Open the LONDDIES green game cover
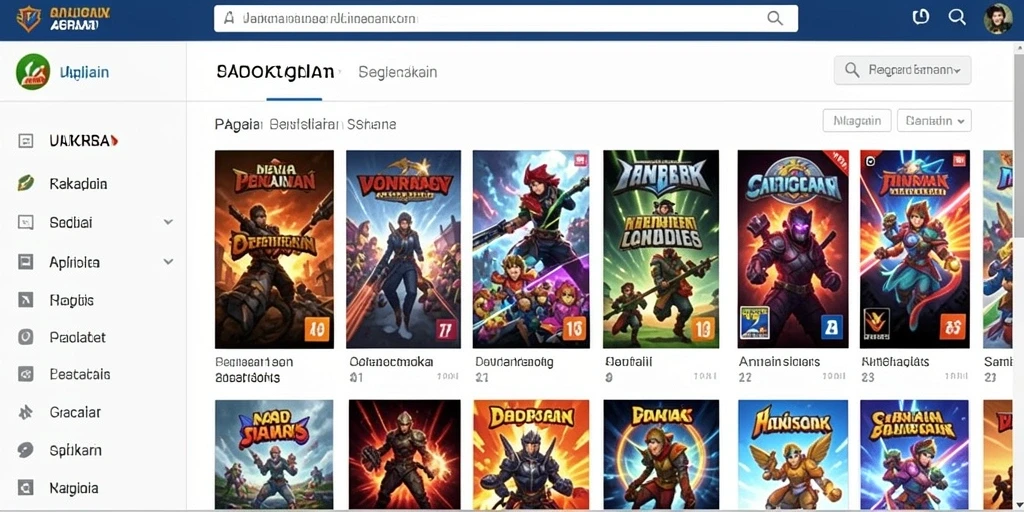Image resolution: width=1024 pixels, height=512 pixels. (661, 249)
